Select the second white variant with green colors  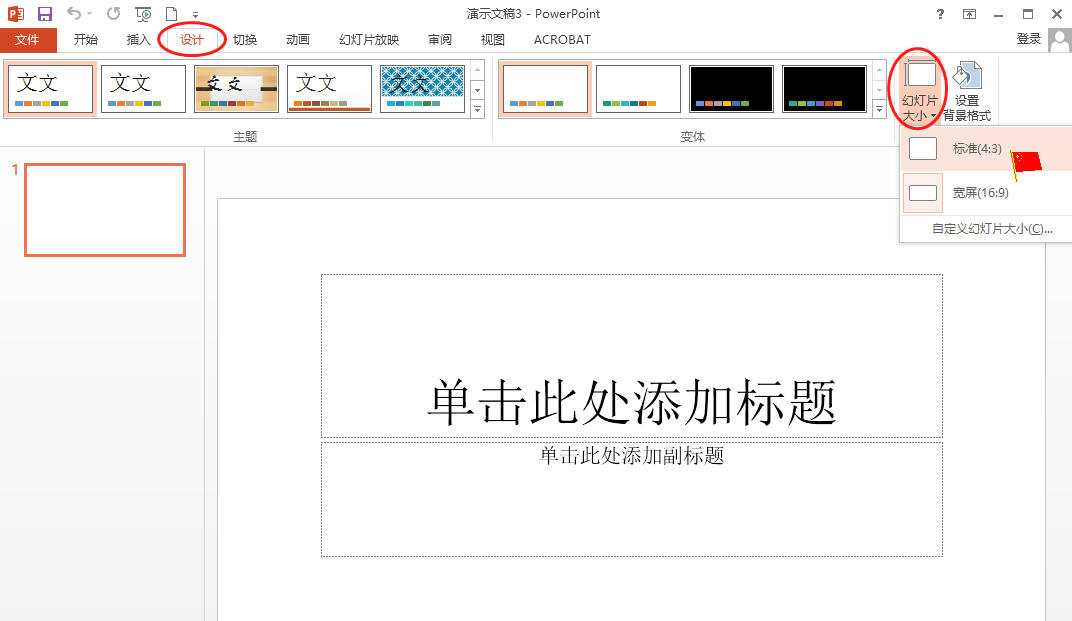click(639, 89)
